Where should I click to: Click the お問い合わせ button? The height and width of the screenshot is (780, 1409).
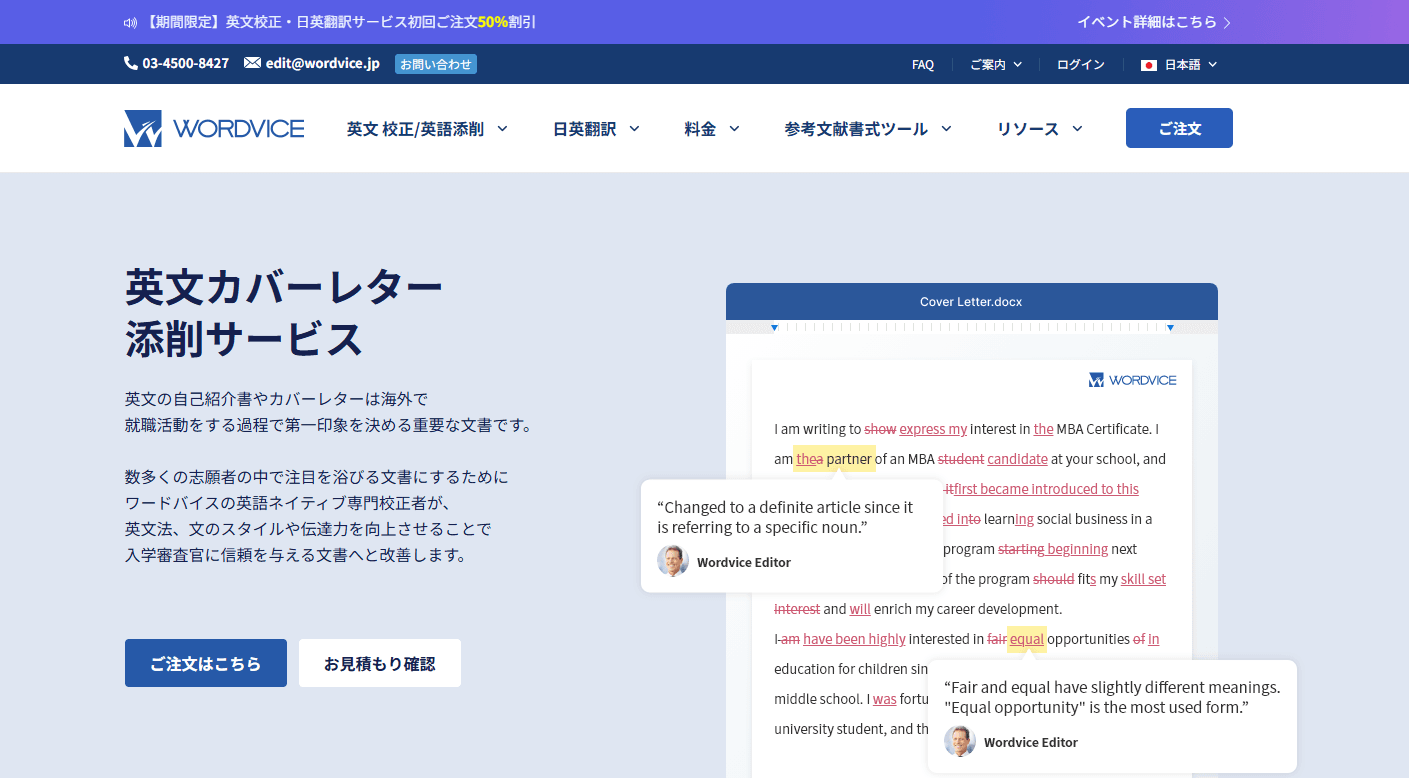point(436,64)
